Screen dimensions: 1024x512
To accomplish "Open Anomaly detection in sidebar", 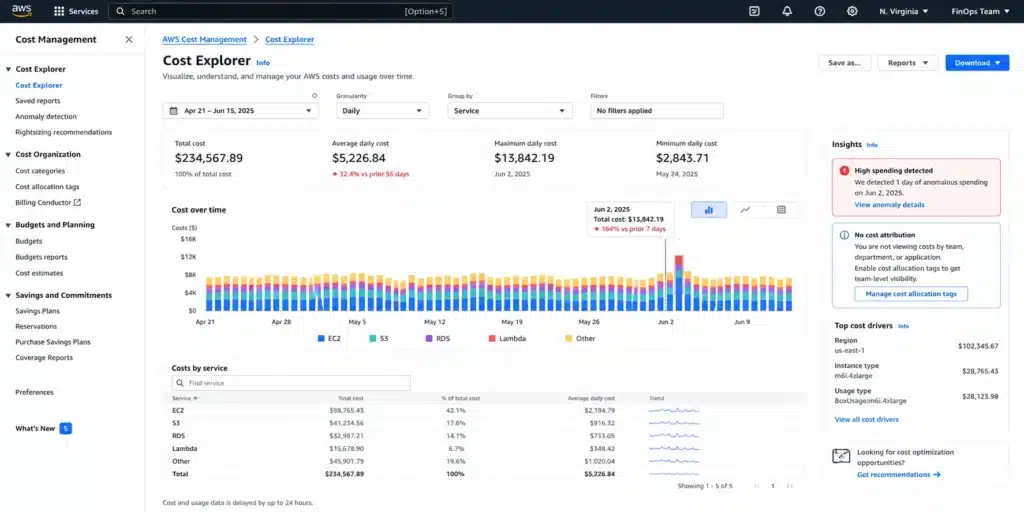I will [x=46, y=116].
